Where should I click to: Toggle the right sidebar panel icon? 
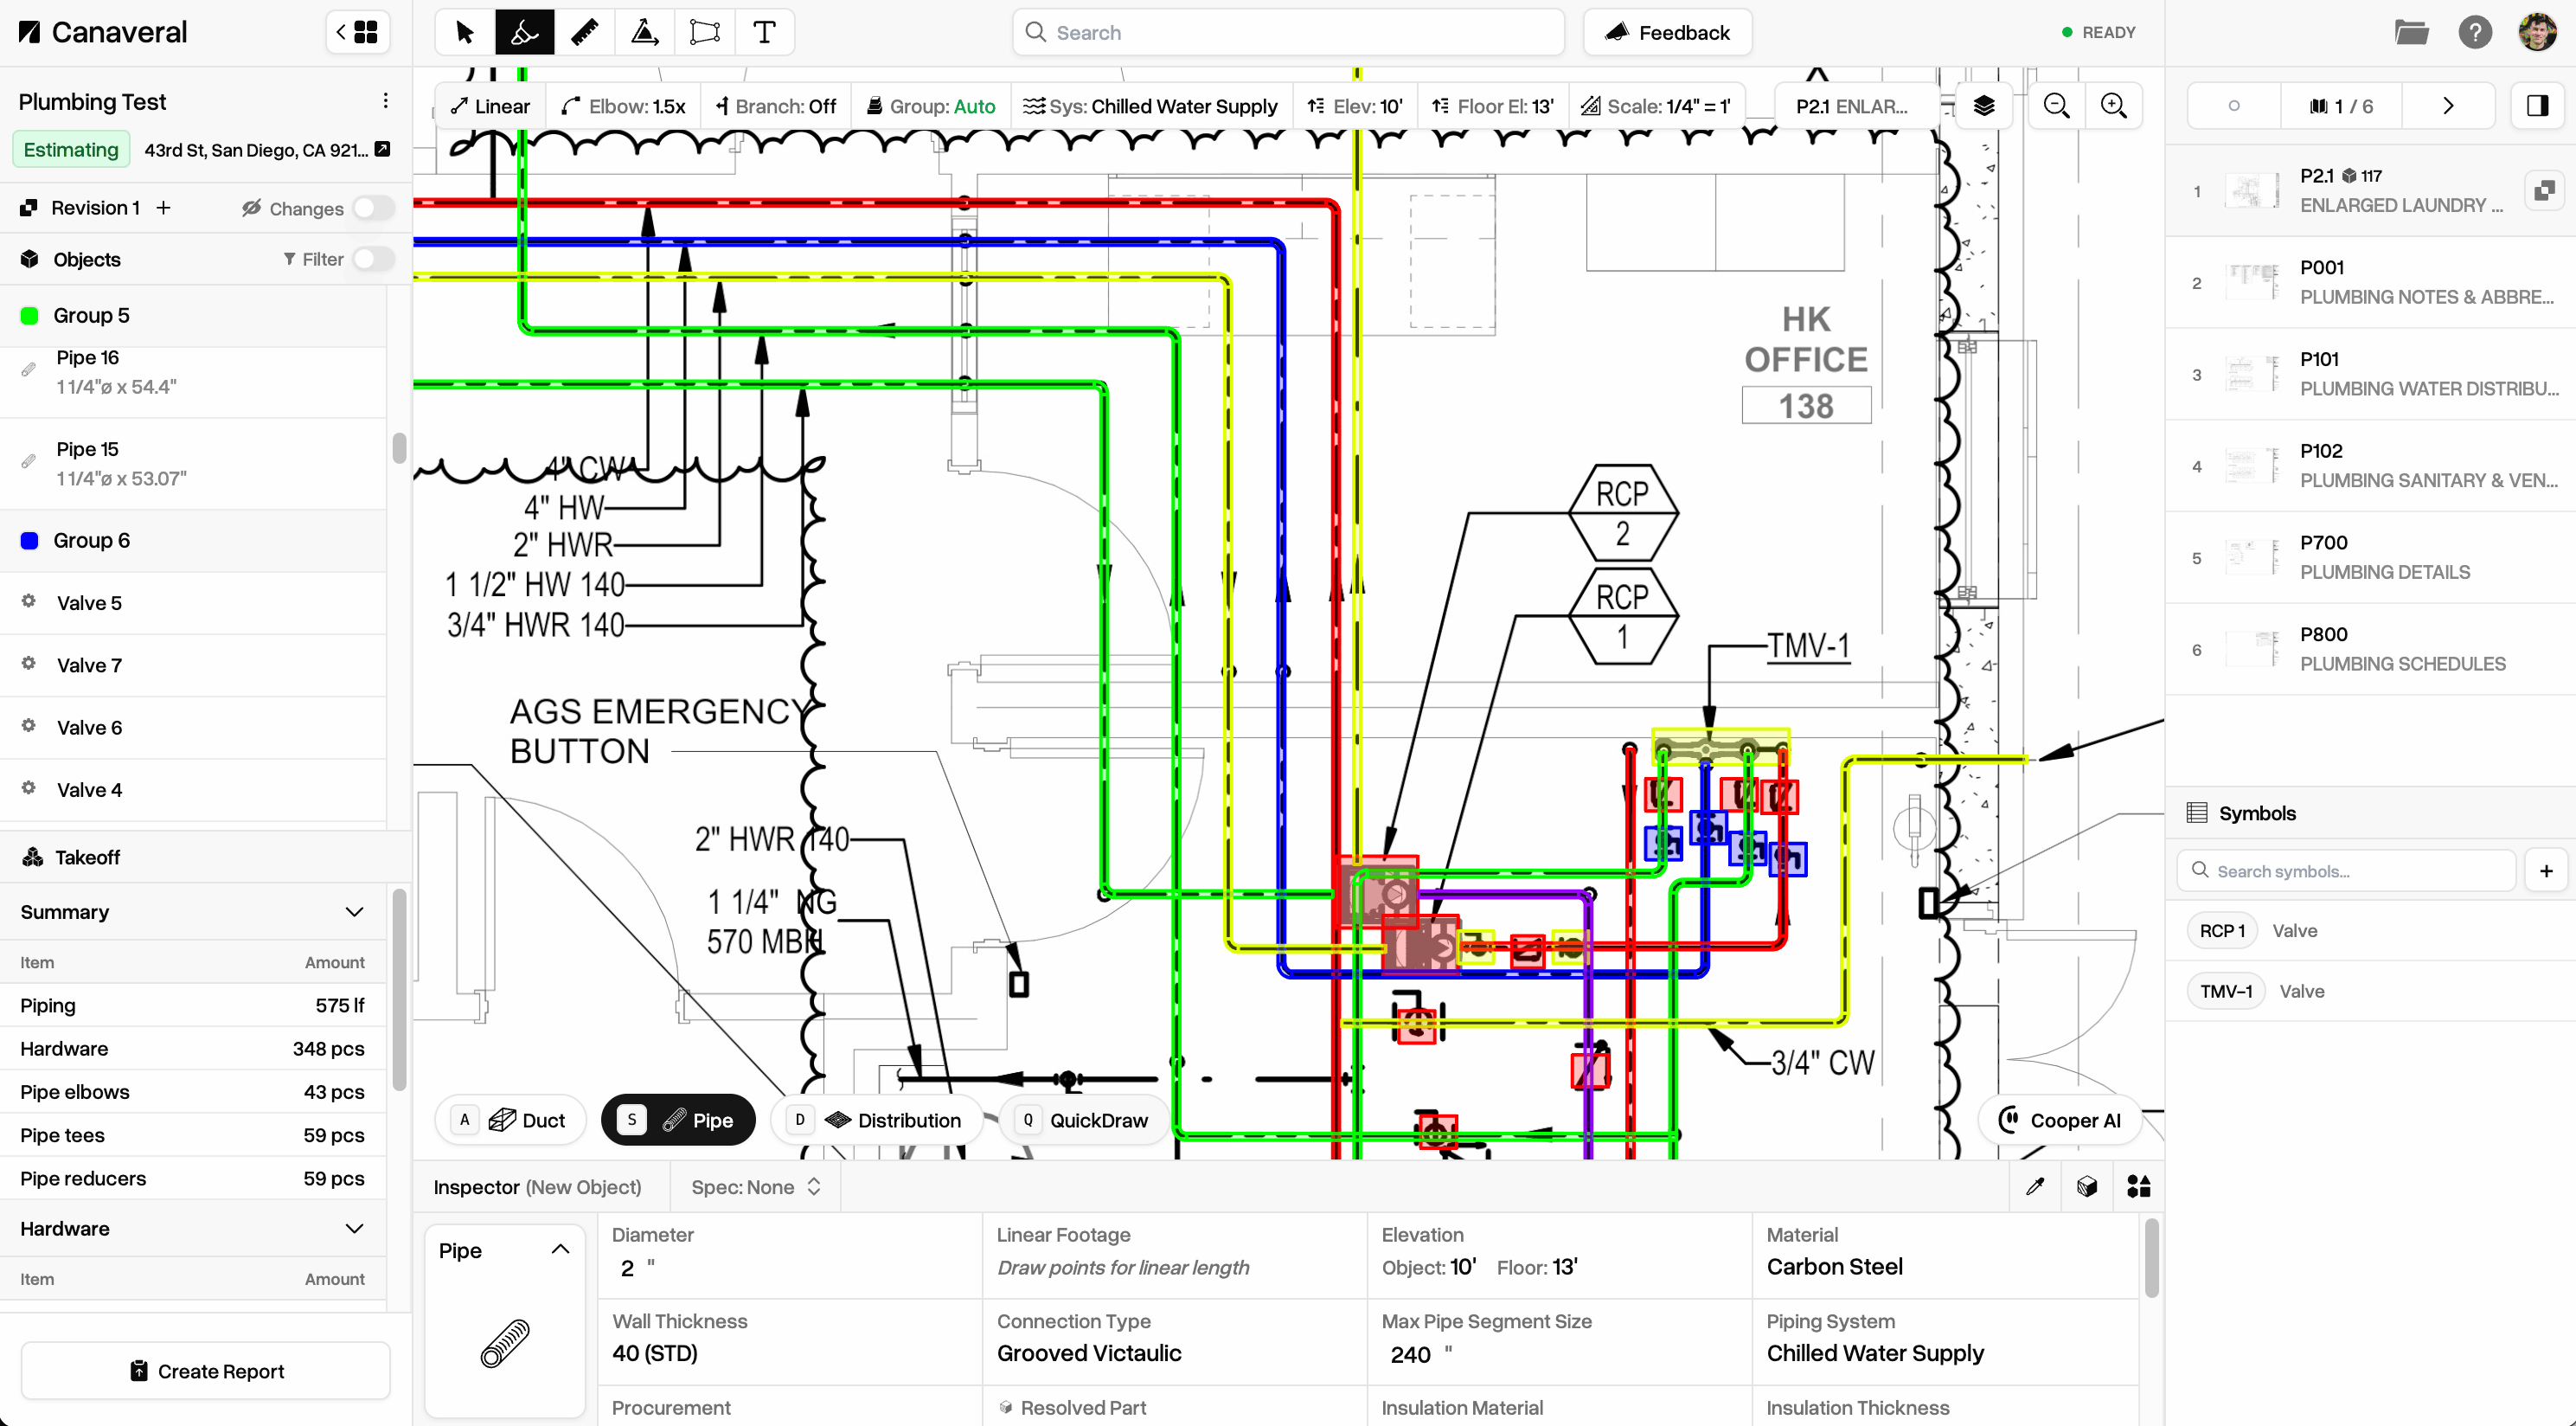(2537, 105)
